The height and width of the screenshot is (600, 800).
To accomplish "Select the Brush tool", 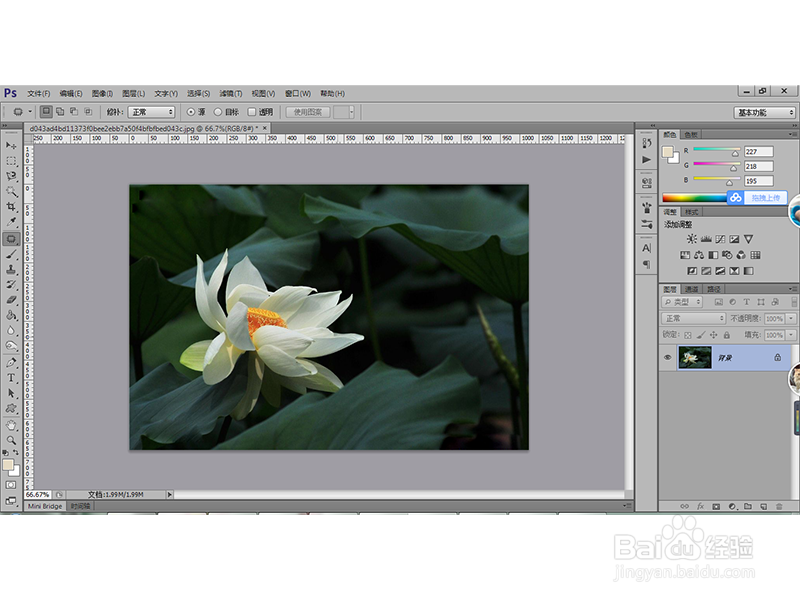I will pyautogui.click(x=11, y=254).
